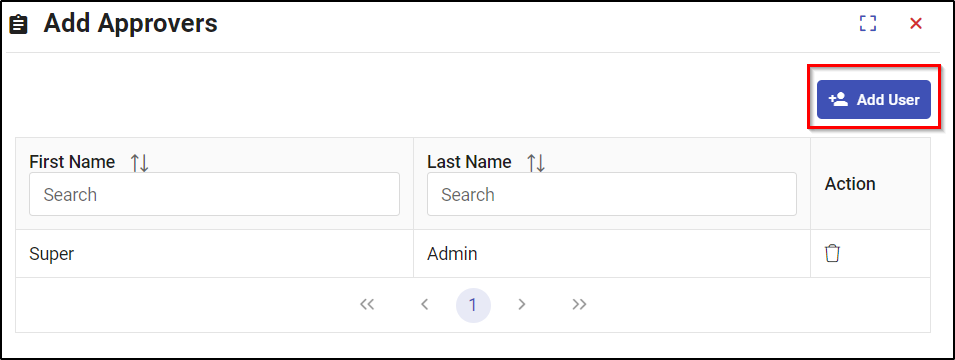Sort the table by First Name arrows
This screenshot has width=955, height=360.
tap(139, 163)
